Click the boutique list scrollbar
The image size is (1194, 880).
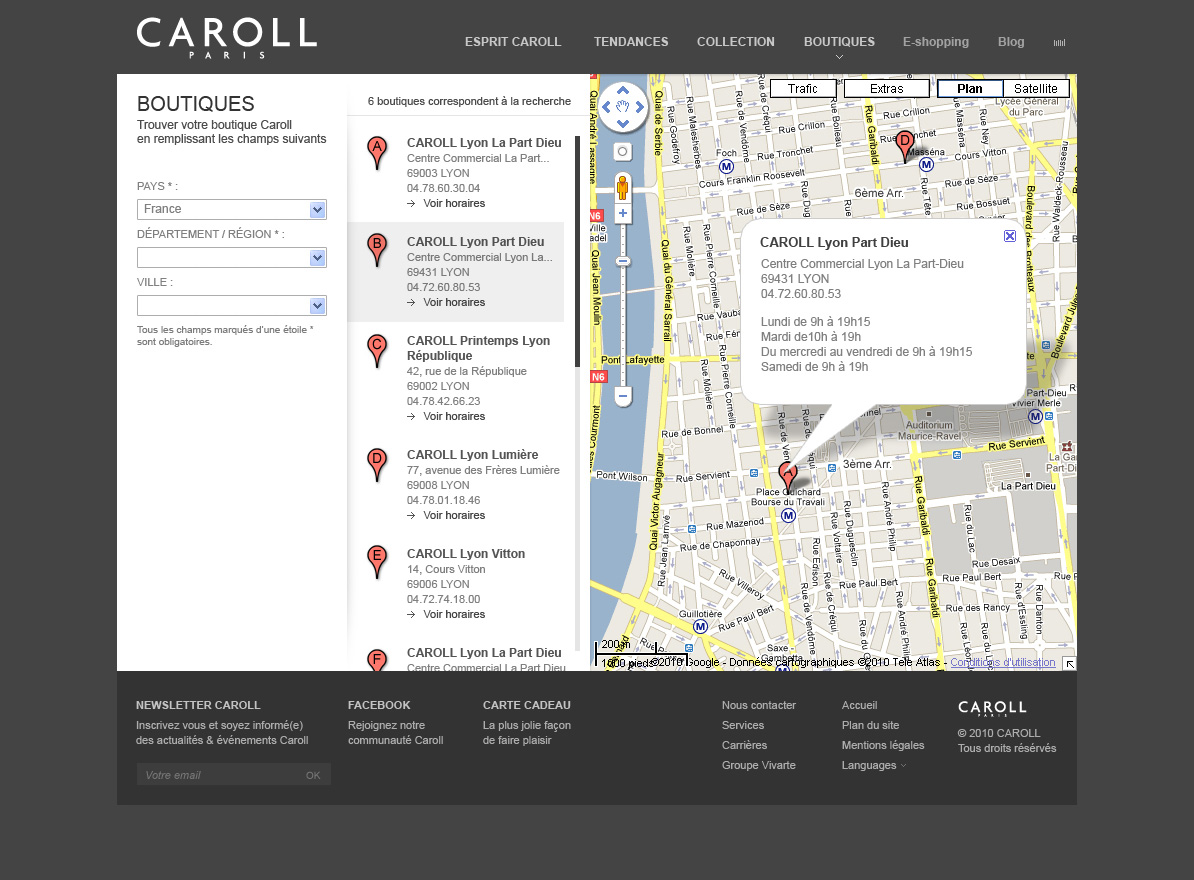click(577, 251)
